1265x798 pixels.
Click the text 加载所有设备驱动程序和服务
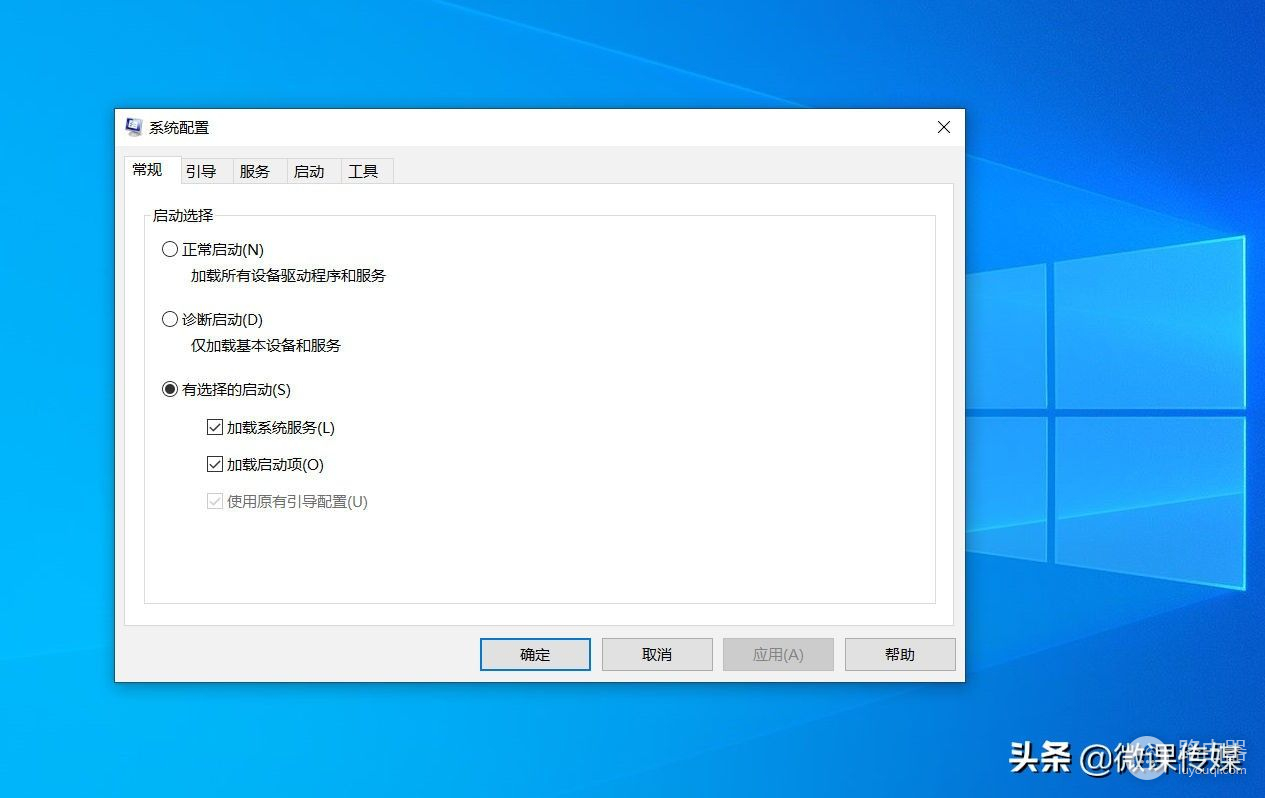(x=288, y=275)
